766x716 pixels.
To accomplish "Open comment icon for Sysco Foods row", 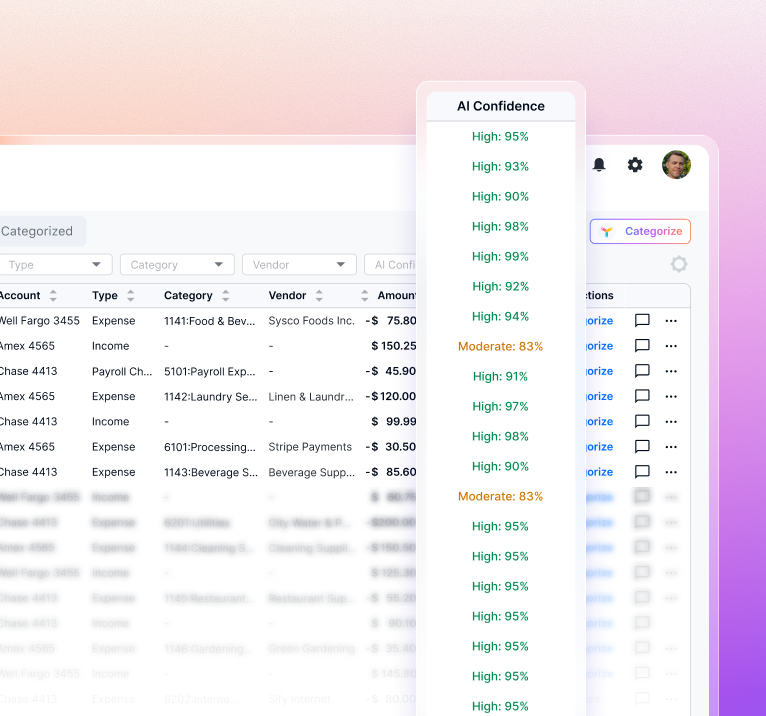I will (642, 321).
